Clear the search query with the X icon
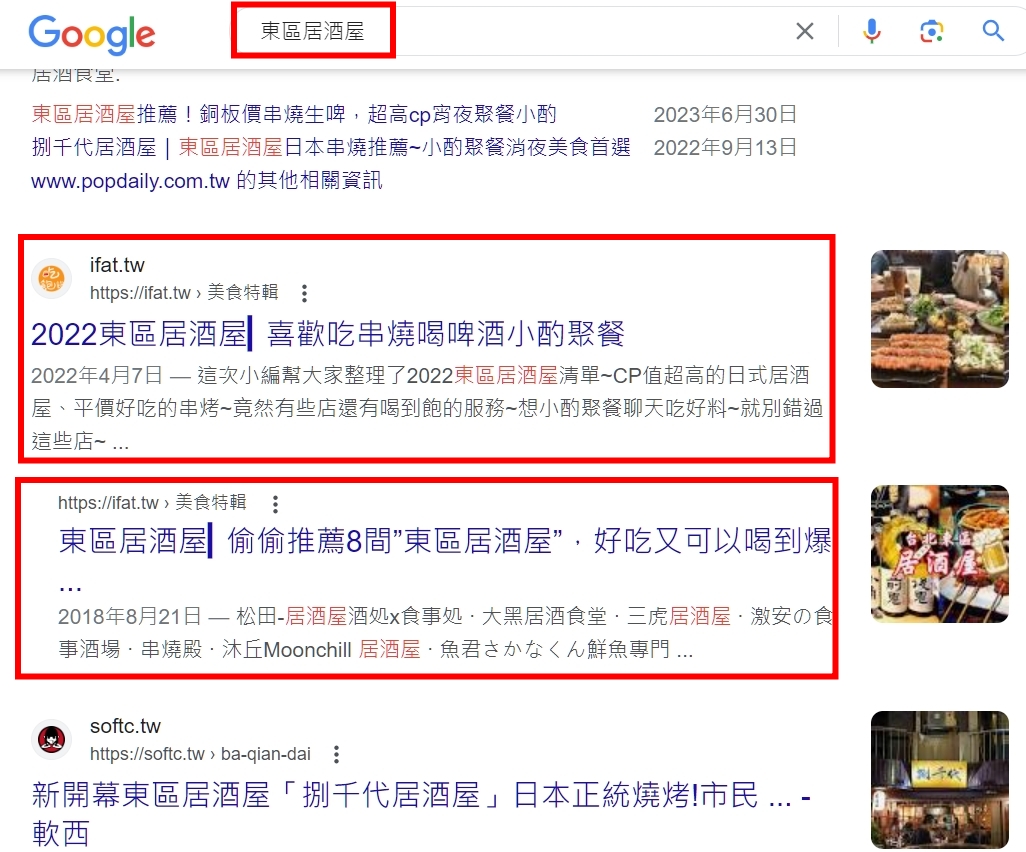This screenshot has height=852, width=1026. tap(805, 31)
